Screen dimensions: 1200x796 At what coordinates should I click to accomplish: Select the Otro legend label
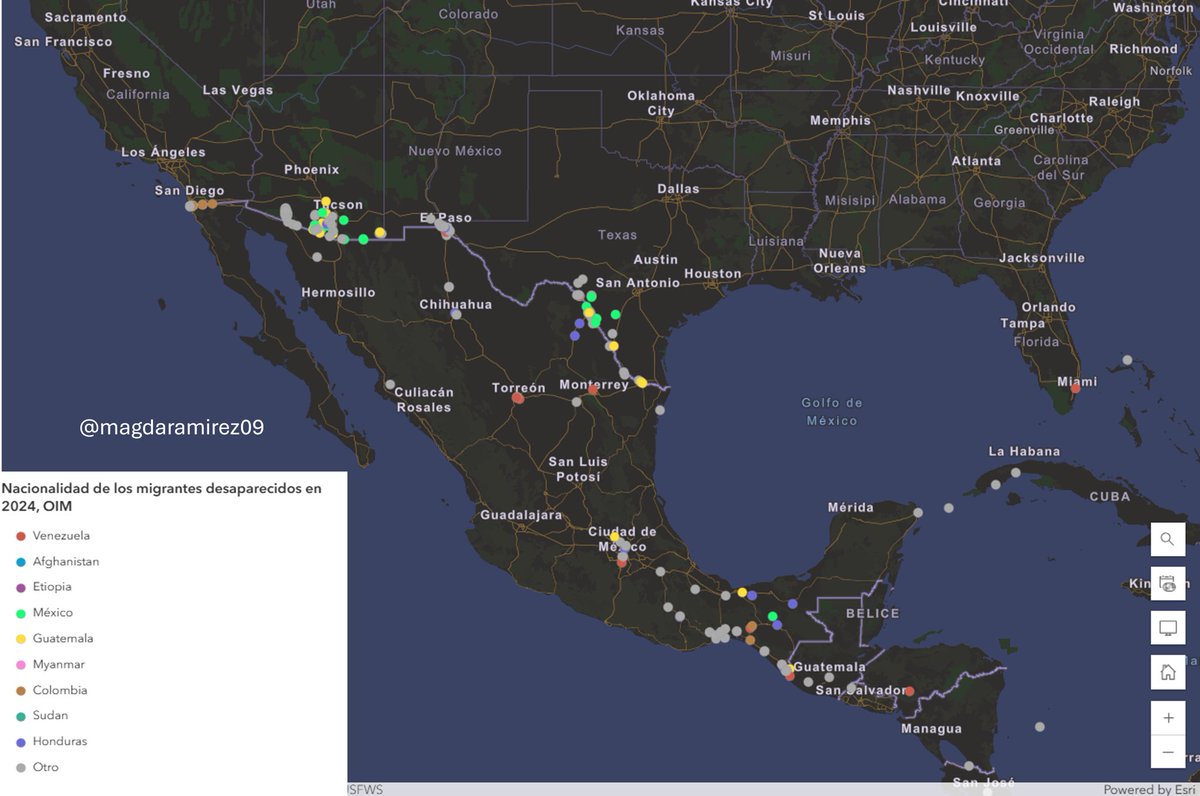tap(46, 767)
